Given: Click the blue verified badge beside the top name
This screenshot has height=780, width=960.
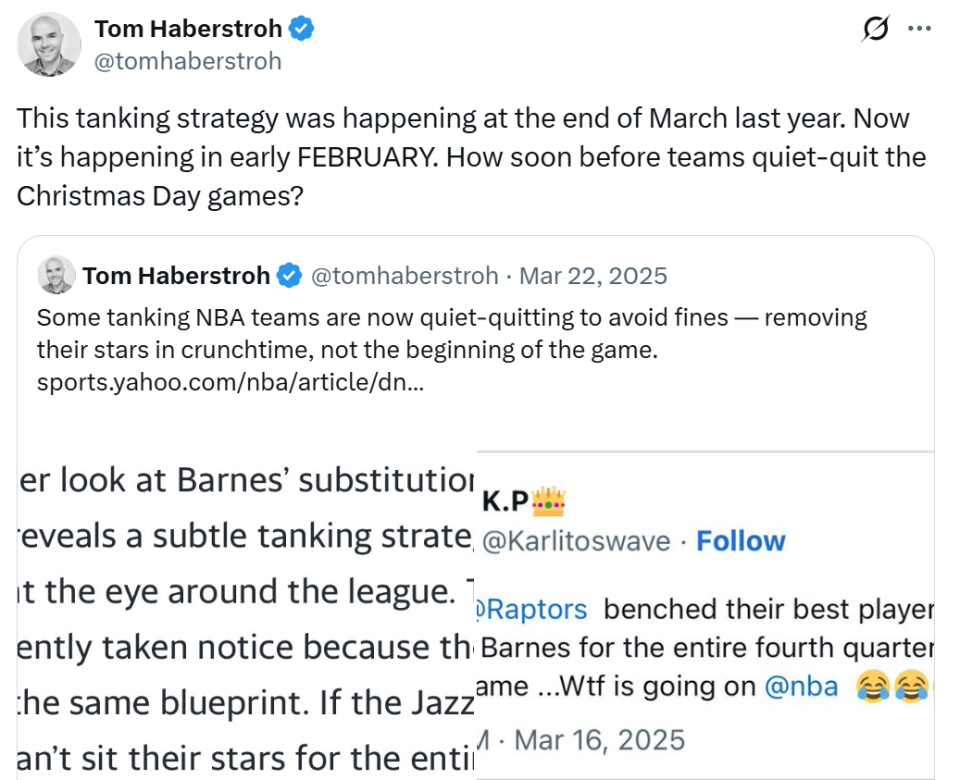Looking at the screenshot, I should [302, 29].
